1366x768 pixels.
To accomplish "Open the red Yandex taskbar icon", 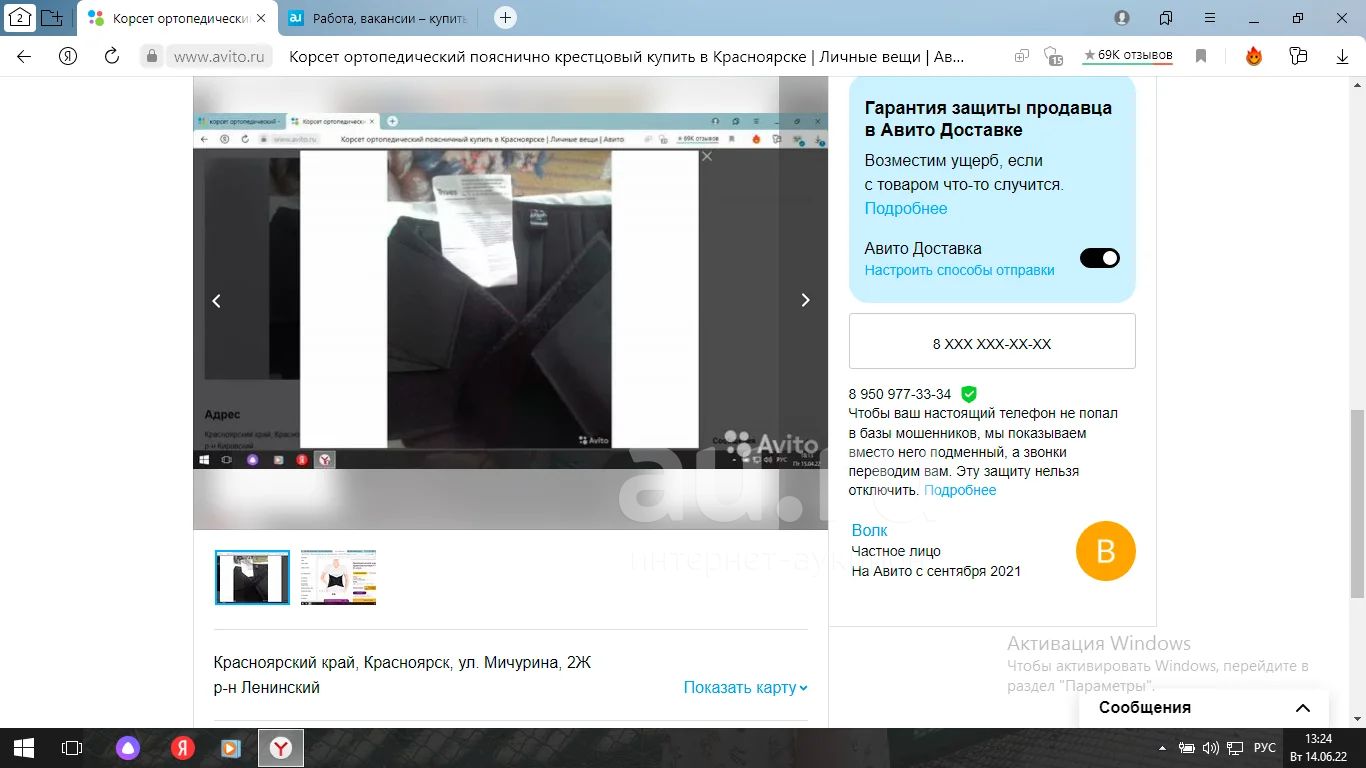I will coord(181,748).
